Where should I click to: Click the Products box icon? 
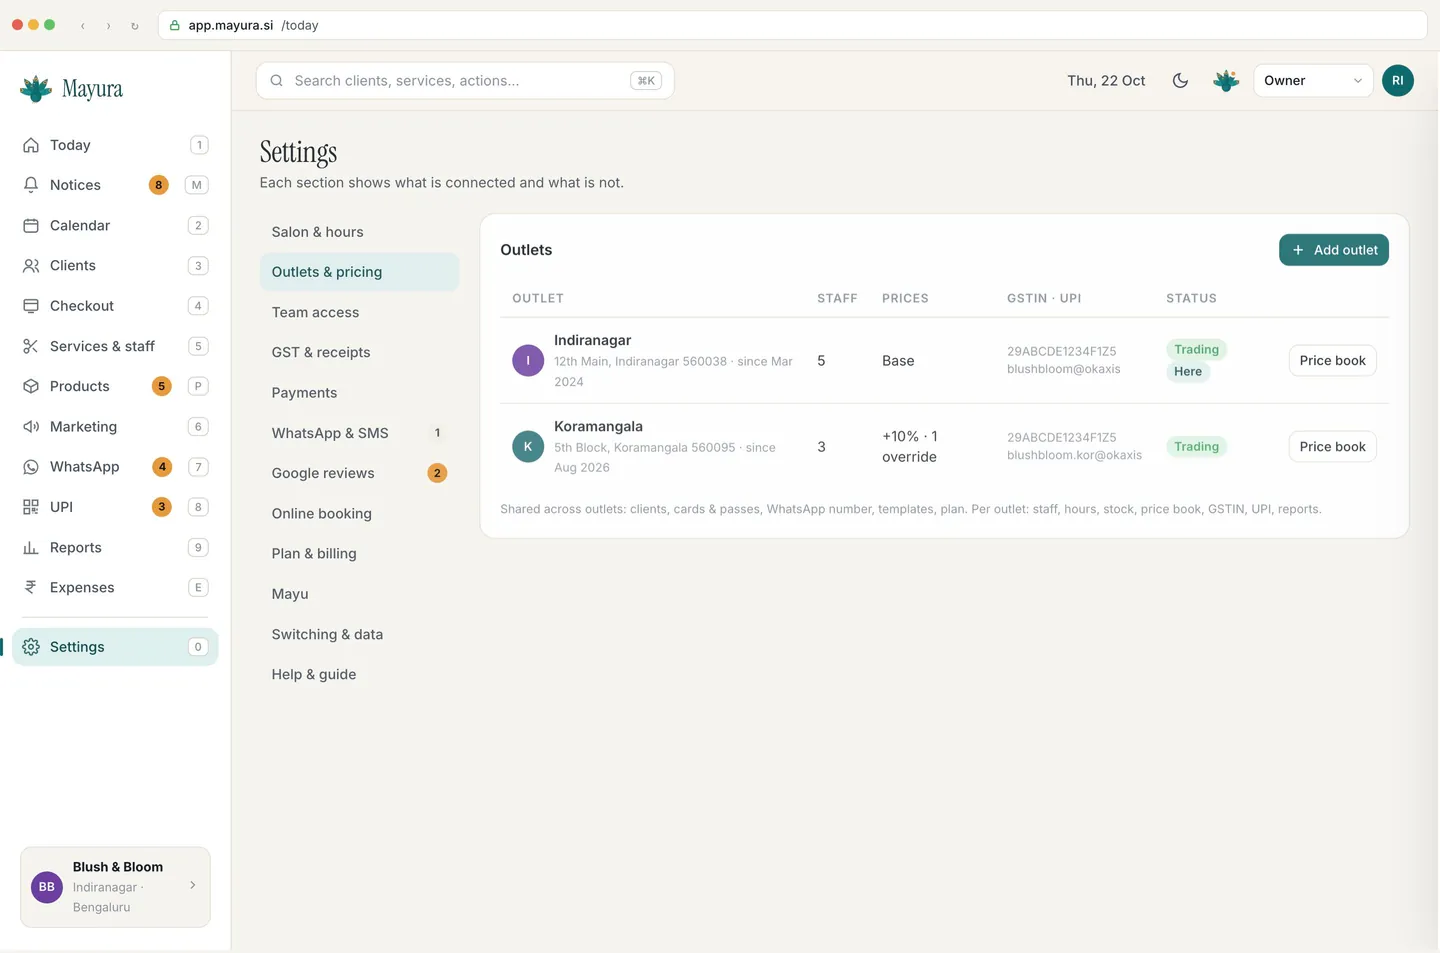point(31,386)
